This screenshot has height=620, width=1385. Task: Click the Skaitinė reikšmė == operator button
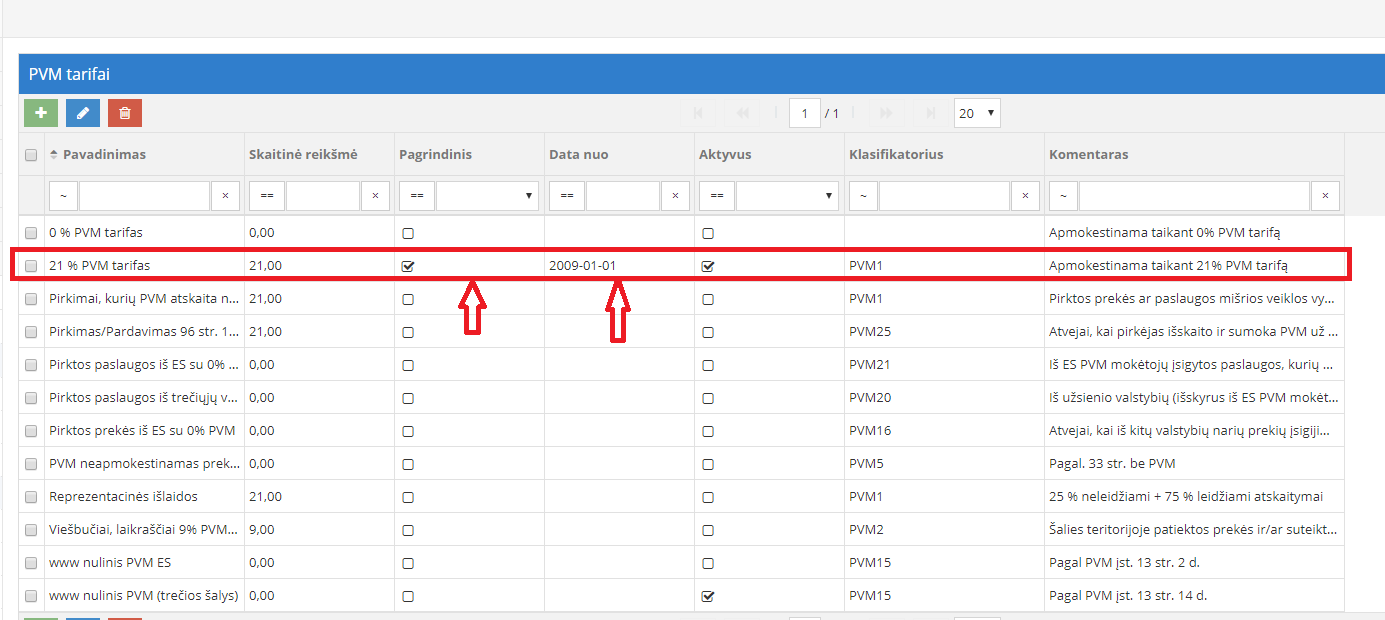click(x=267, y=196)
